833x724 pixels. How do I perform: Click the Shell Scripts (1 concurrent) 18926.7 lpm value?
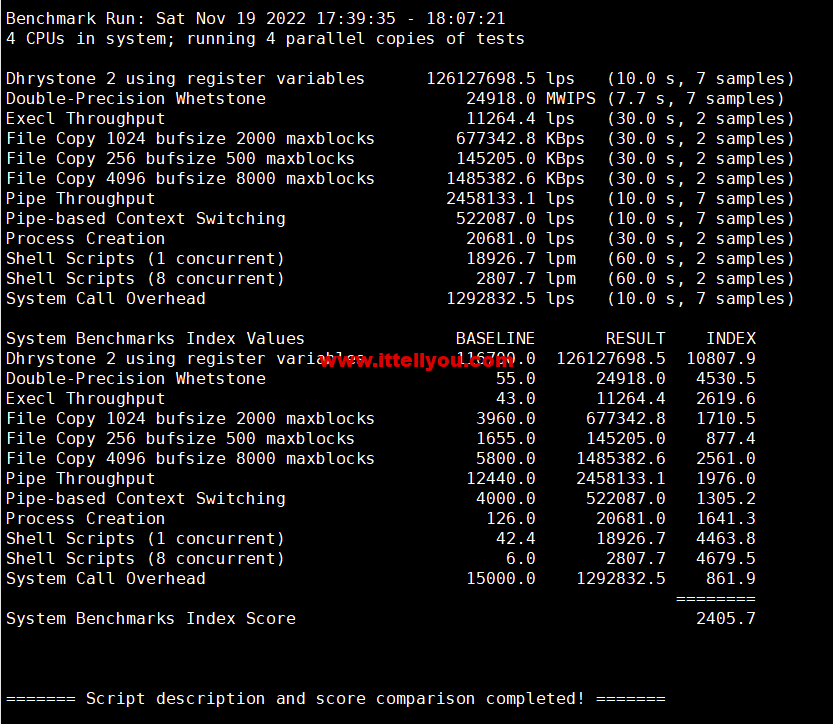click(x=500, y=258)
